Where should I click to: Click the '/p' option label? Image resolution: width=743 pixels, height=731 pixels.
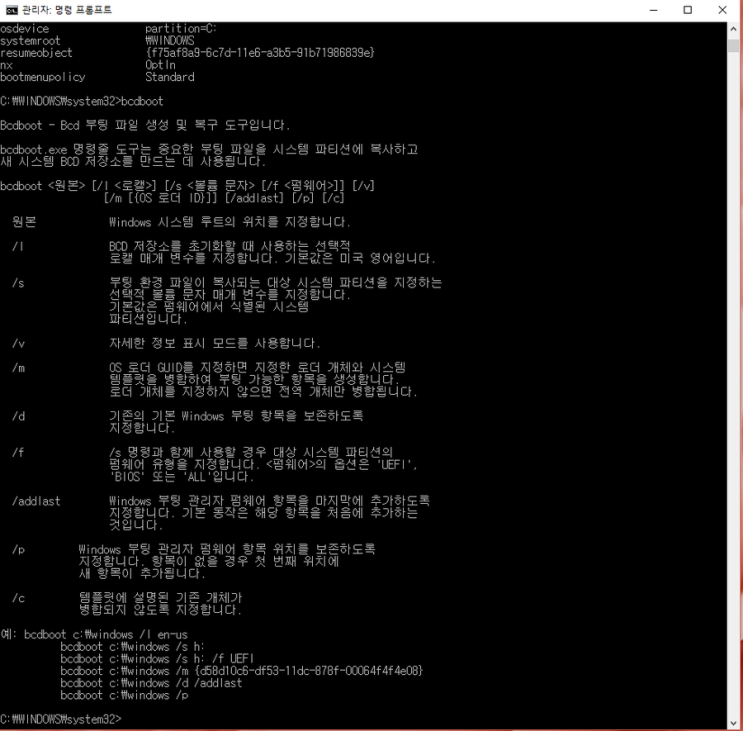click(18, 550)
